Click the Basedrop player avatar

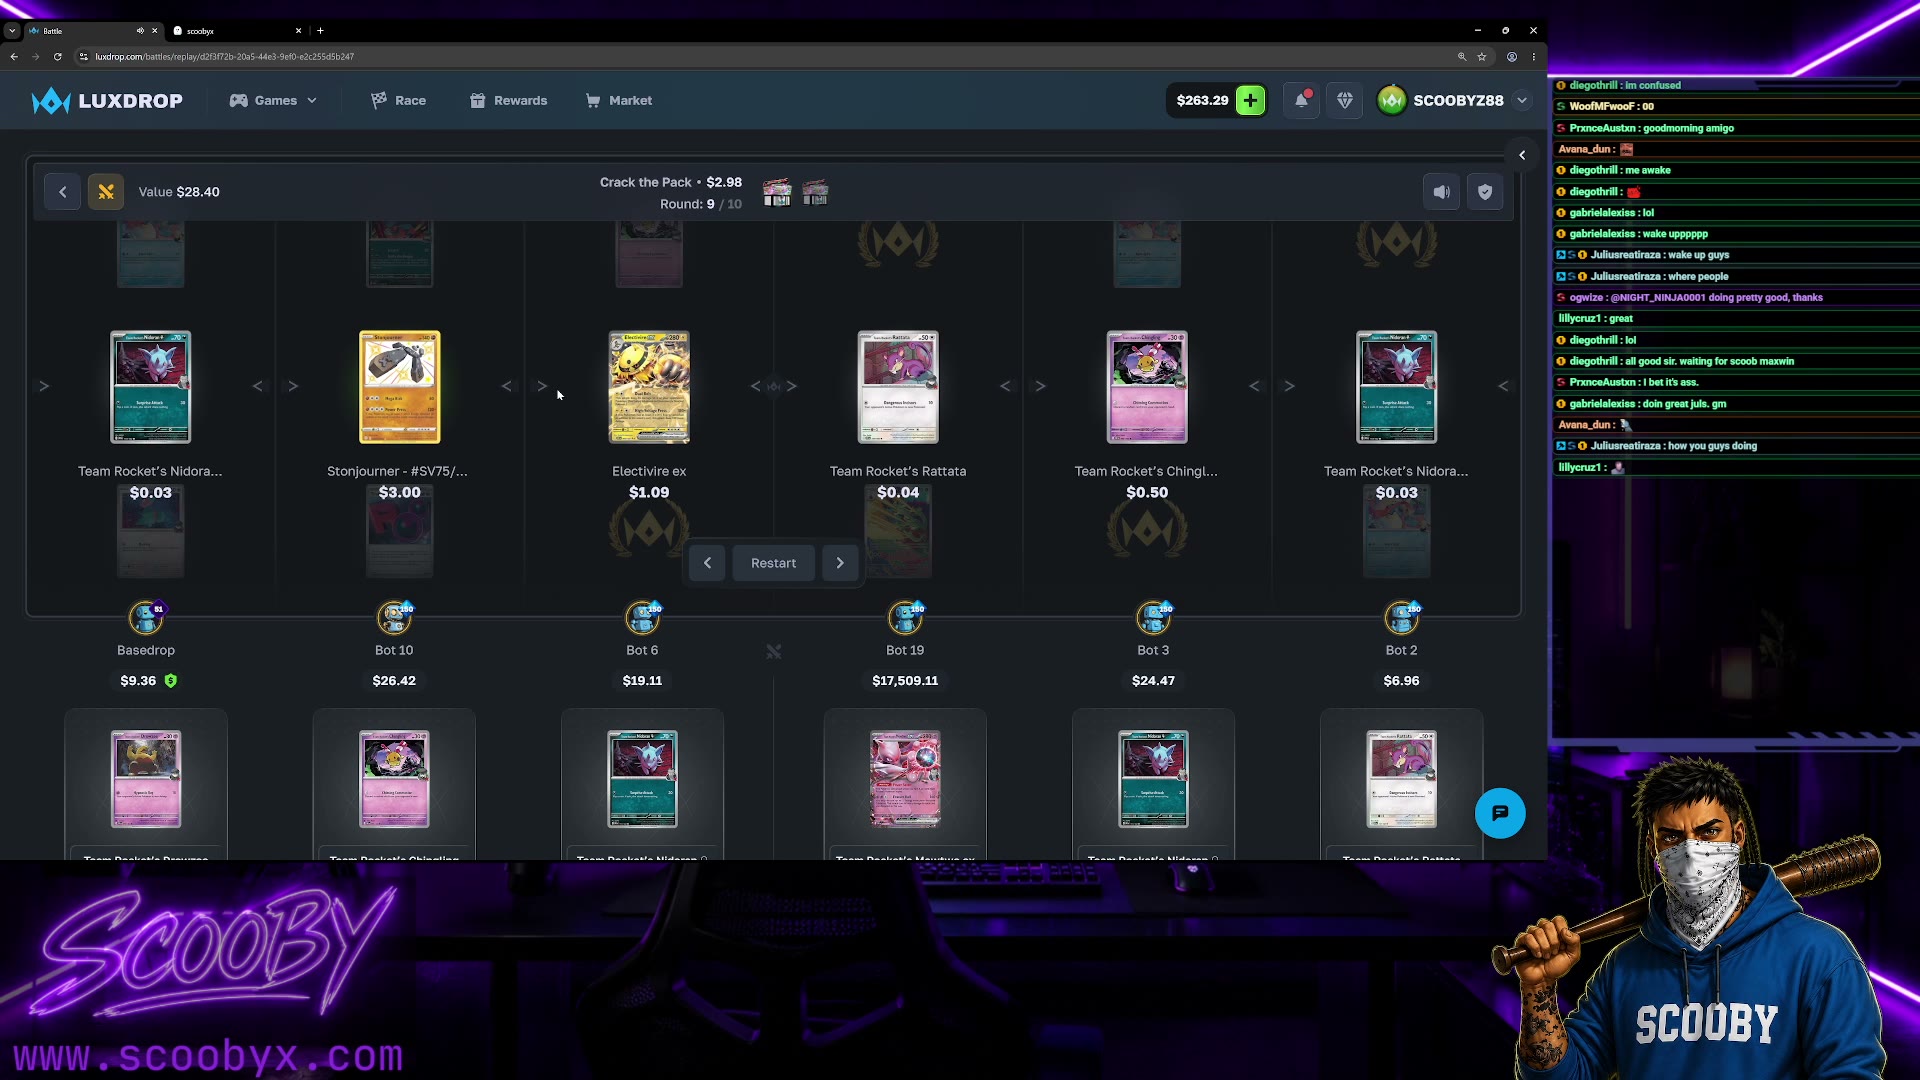click(146, 618)
